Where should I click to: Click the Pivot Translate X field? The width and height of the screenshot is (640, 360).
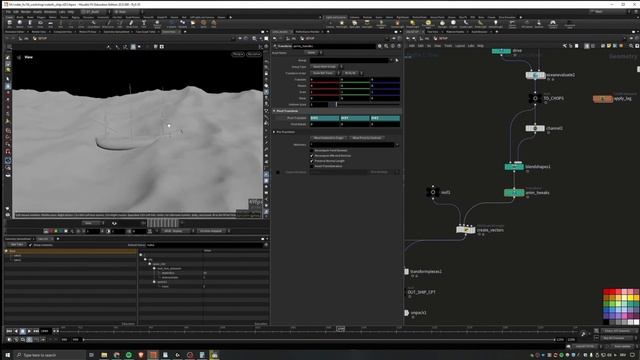324,118
